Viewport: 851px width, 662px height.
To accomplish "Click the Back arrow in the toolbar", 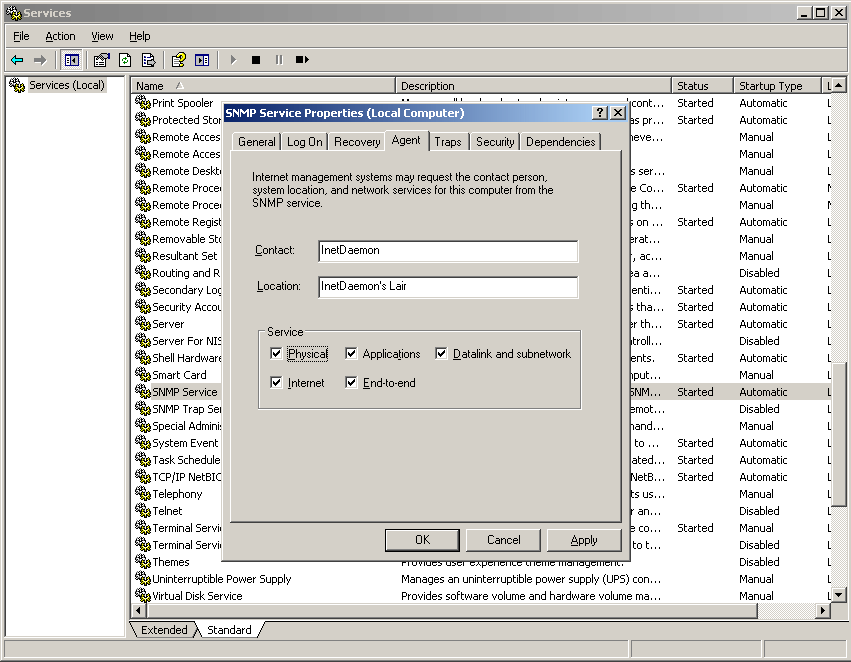I will (x=17, y=60).
